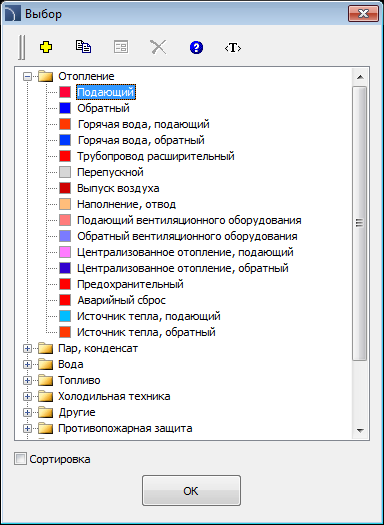Open help via blue question icon

click(196, 48)
